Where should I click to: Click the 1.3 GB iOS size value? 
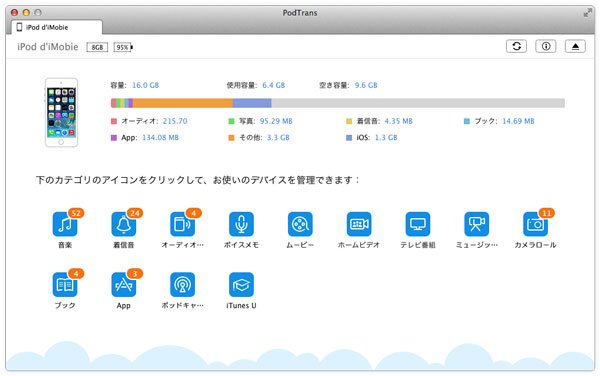[386, 138]
